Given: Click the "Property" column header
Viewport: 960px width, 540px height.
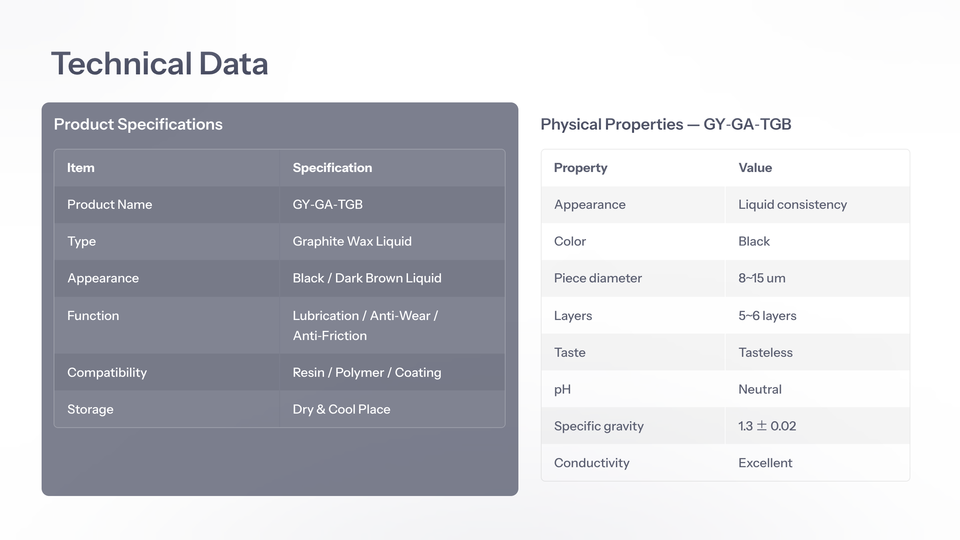Looking at the screenshot, I should click(x=581, y=168).
